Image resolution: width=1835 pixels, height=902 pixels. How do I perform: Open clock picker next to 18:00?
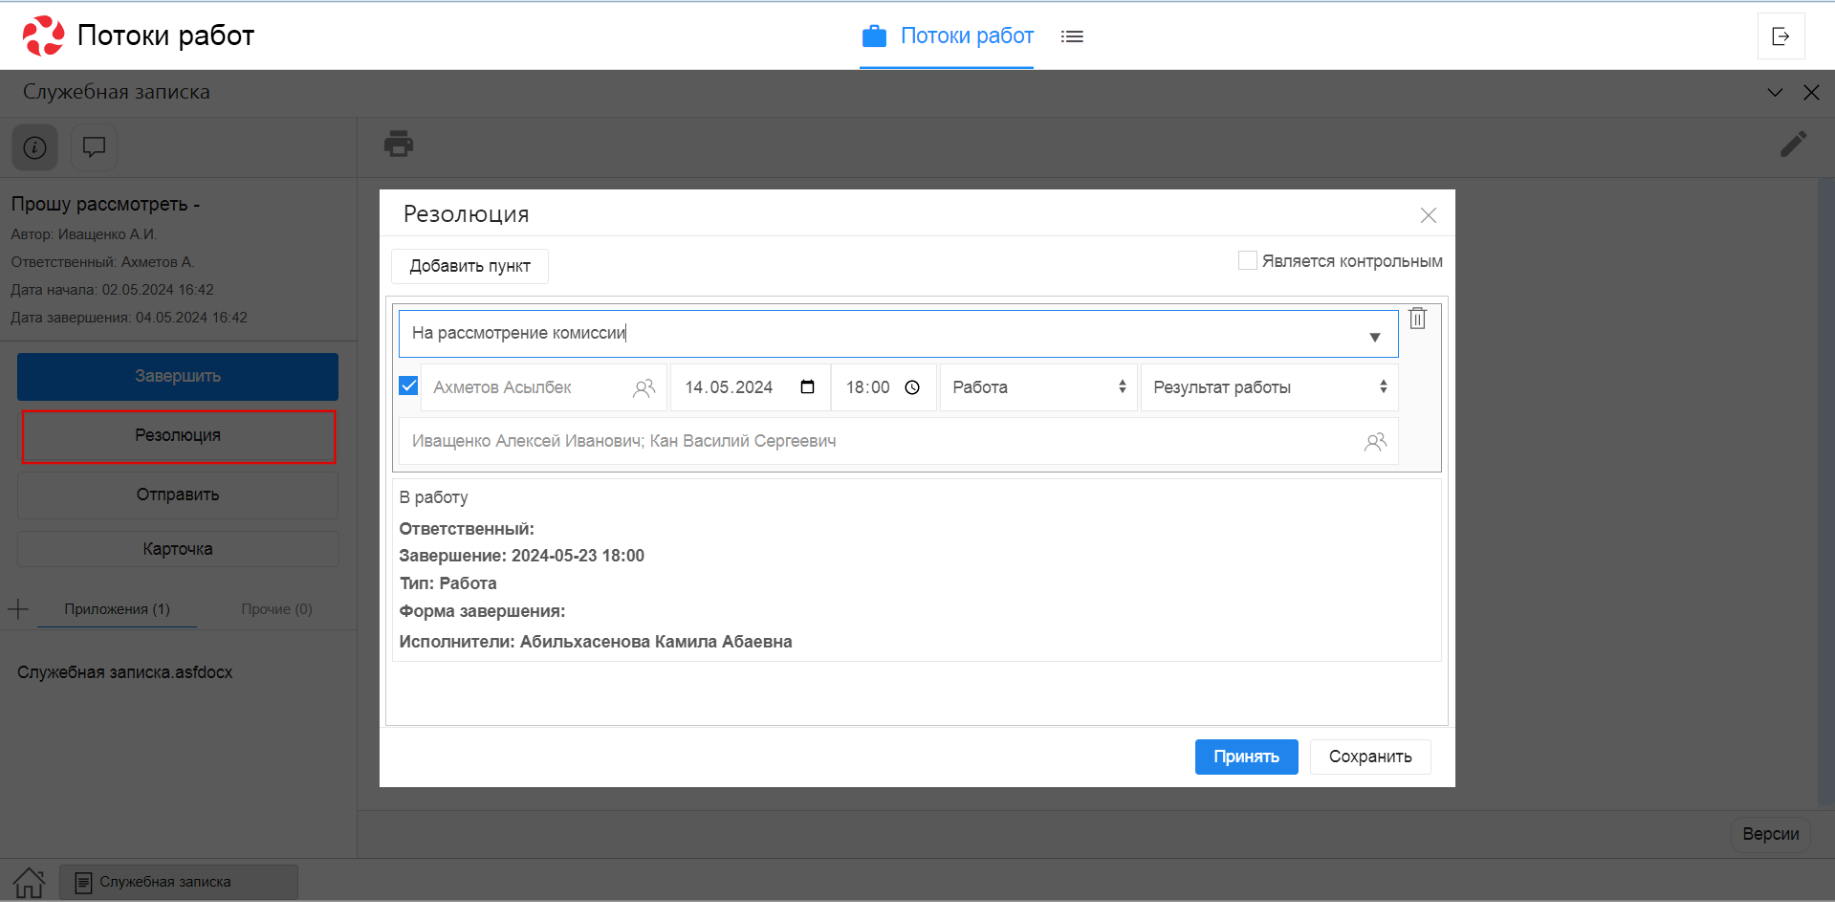(912, 387)
